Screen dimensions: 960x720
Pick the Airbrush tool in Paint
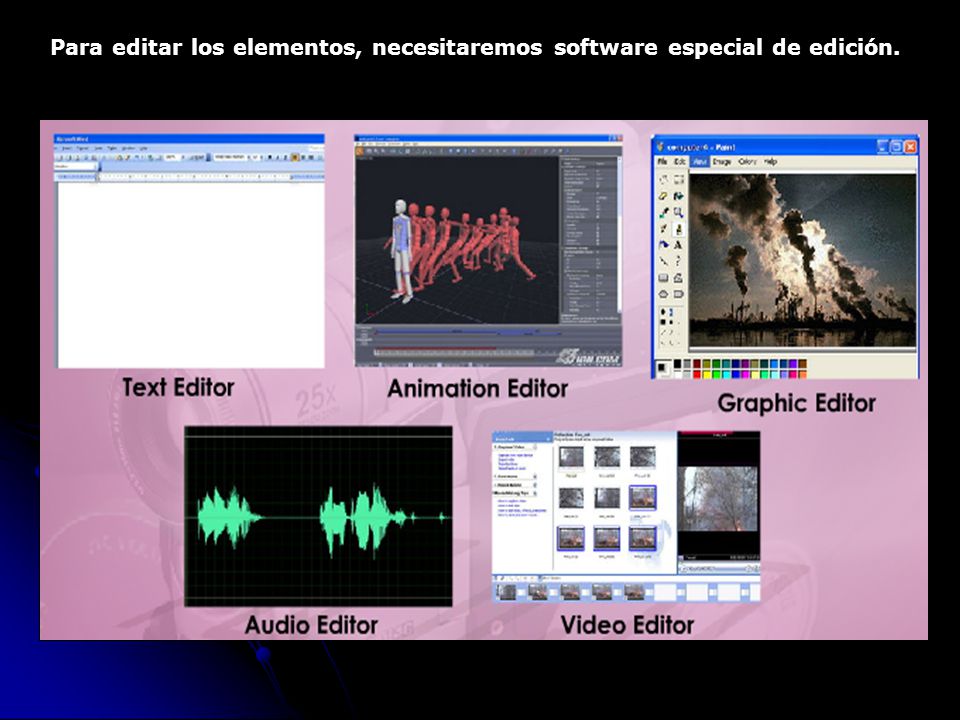pyautogui.click(x=663, y=245)
